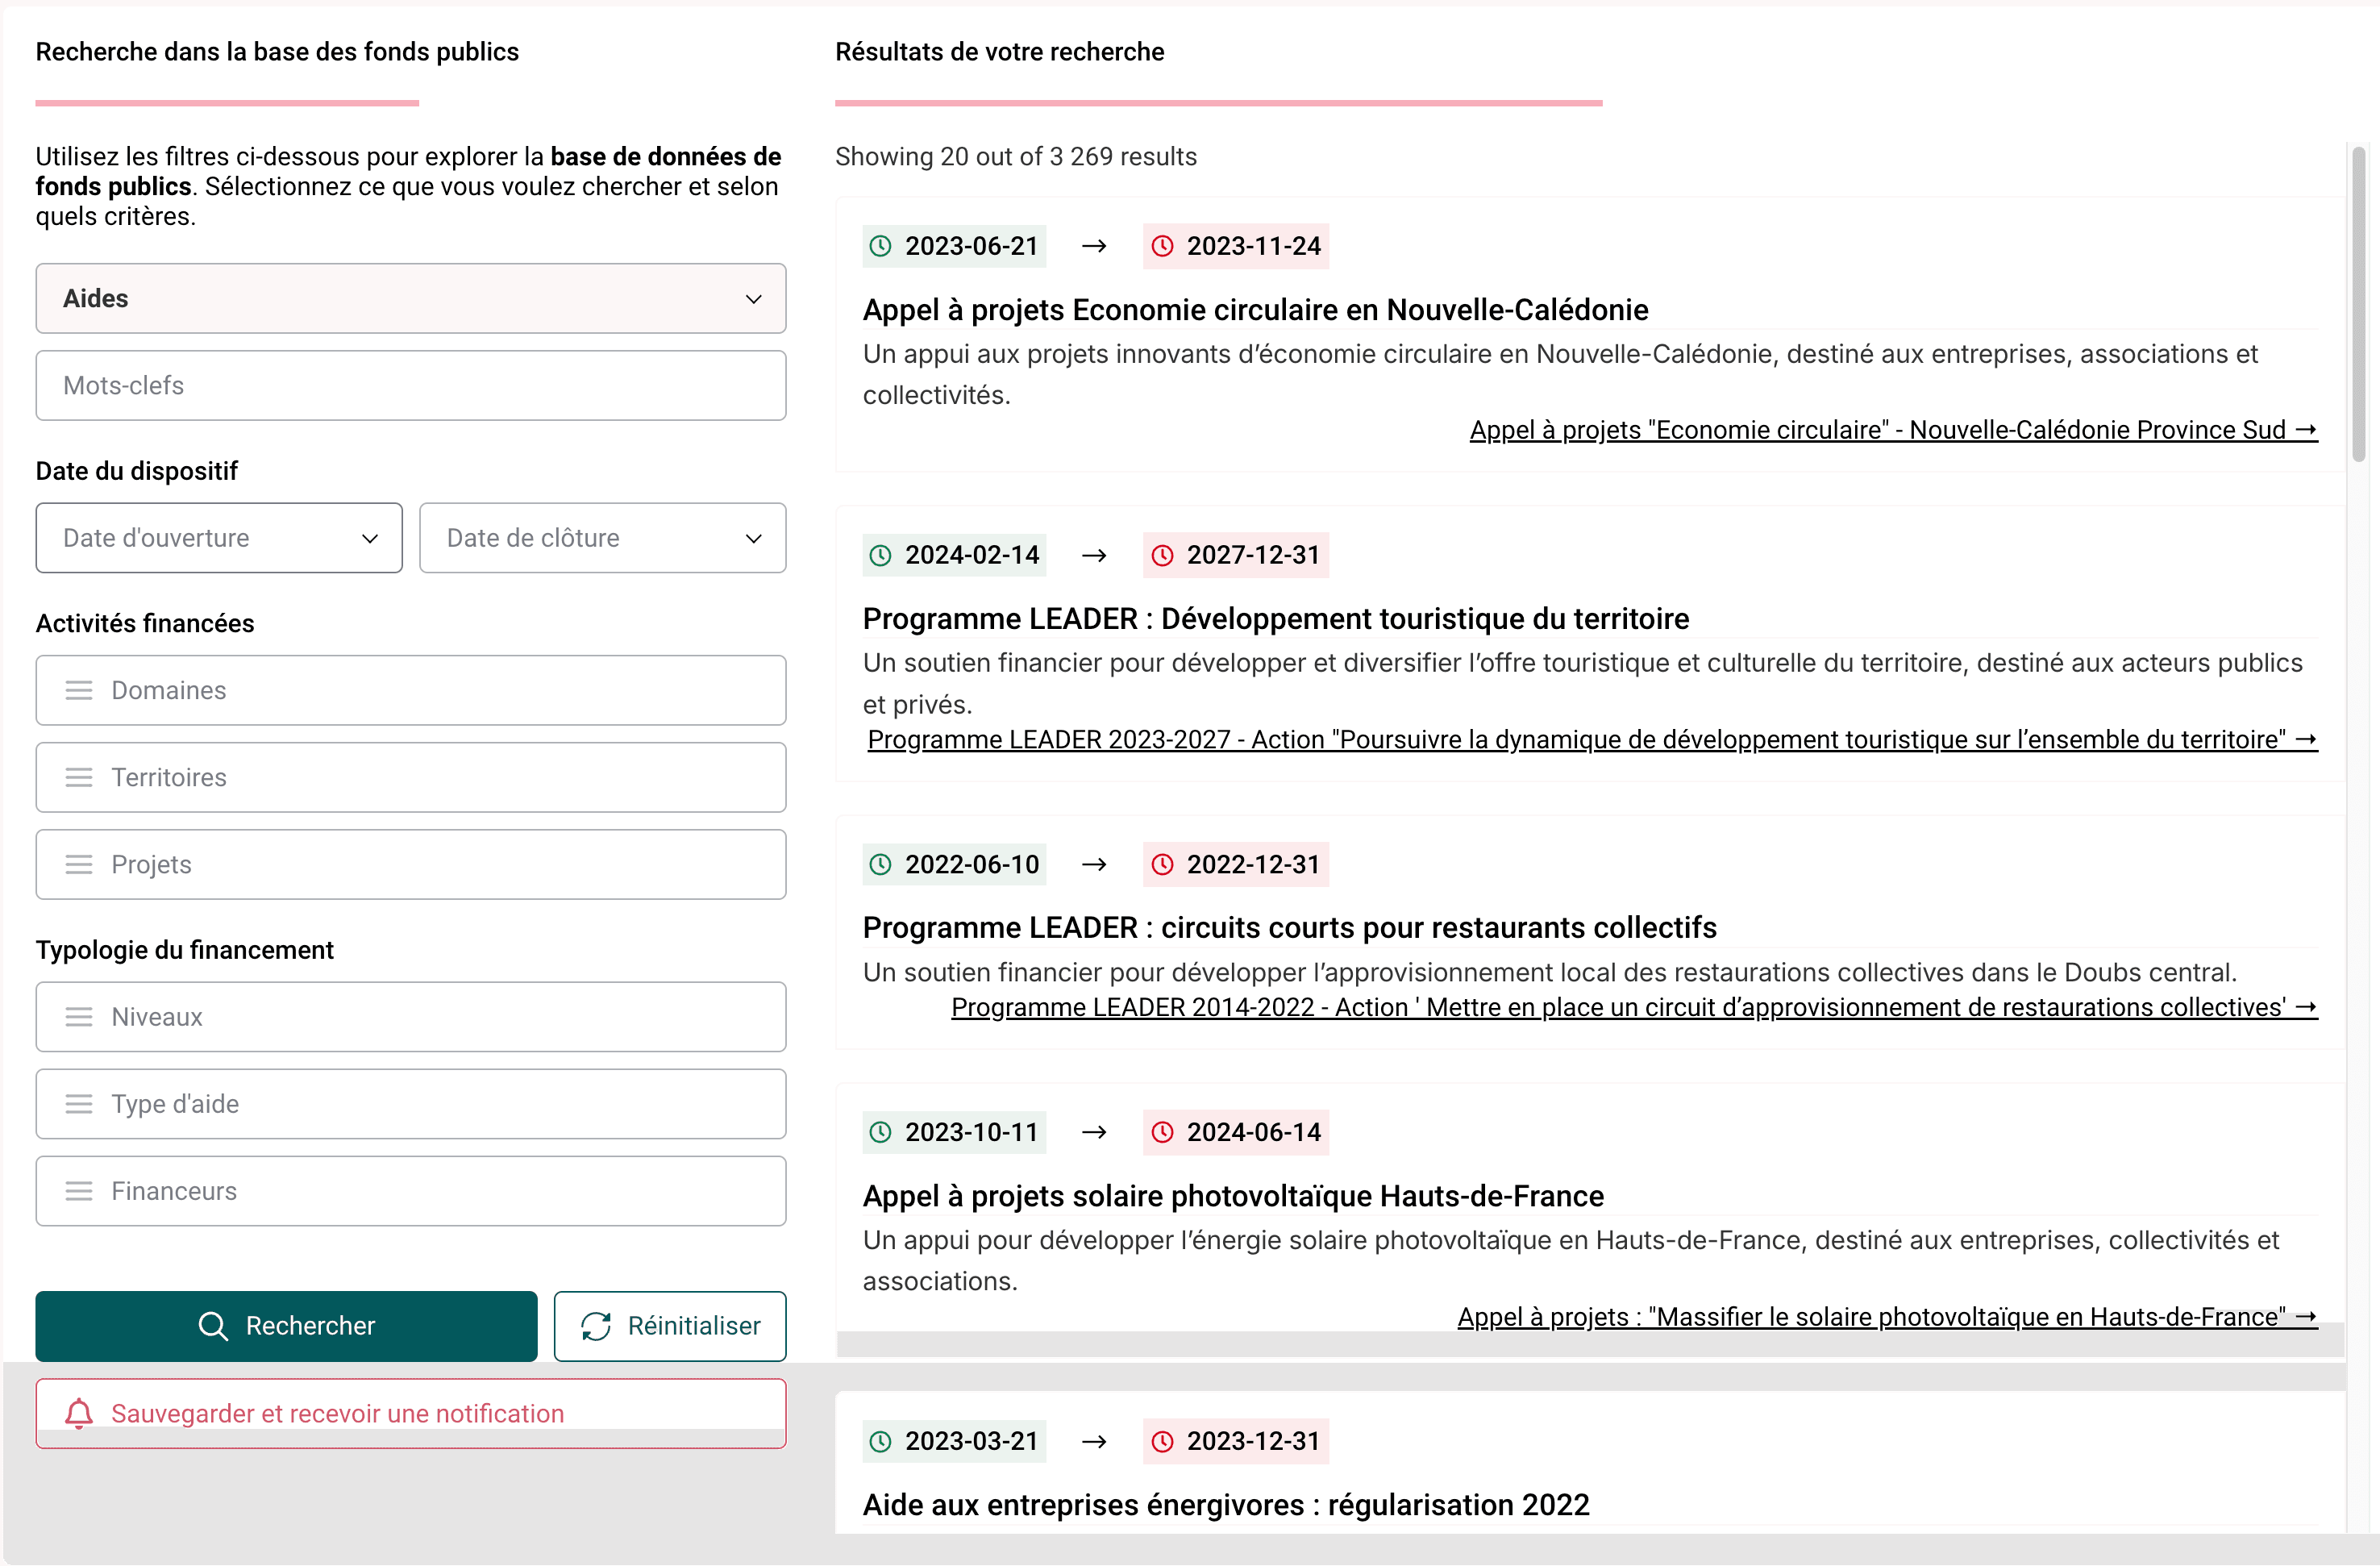
Task: Click the Date du dispositif label
Action: pyautogui.click(x=137, y=471)
